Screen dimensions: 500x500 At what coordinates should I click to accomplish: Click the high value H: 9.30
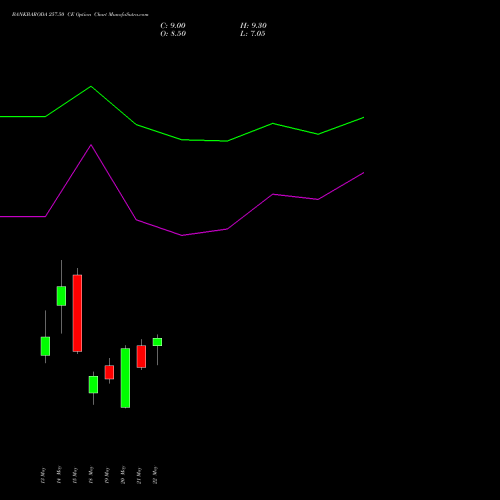(253, 26)
